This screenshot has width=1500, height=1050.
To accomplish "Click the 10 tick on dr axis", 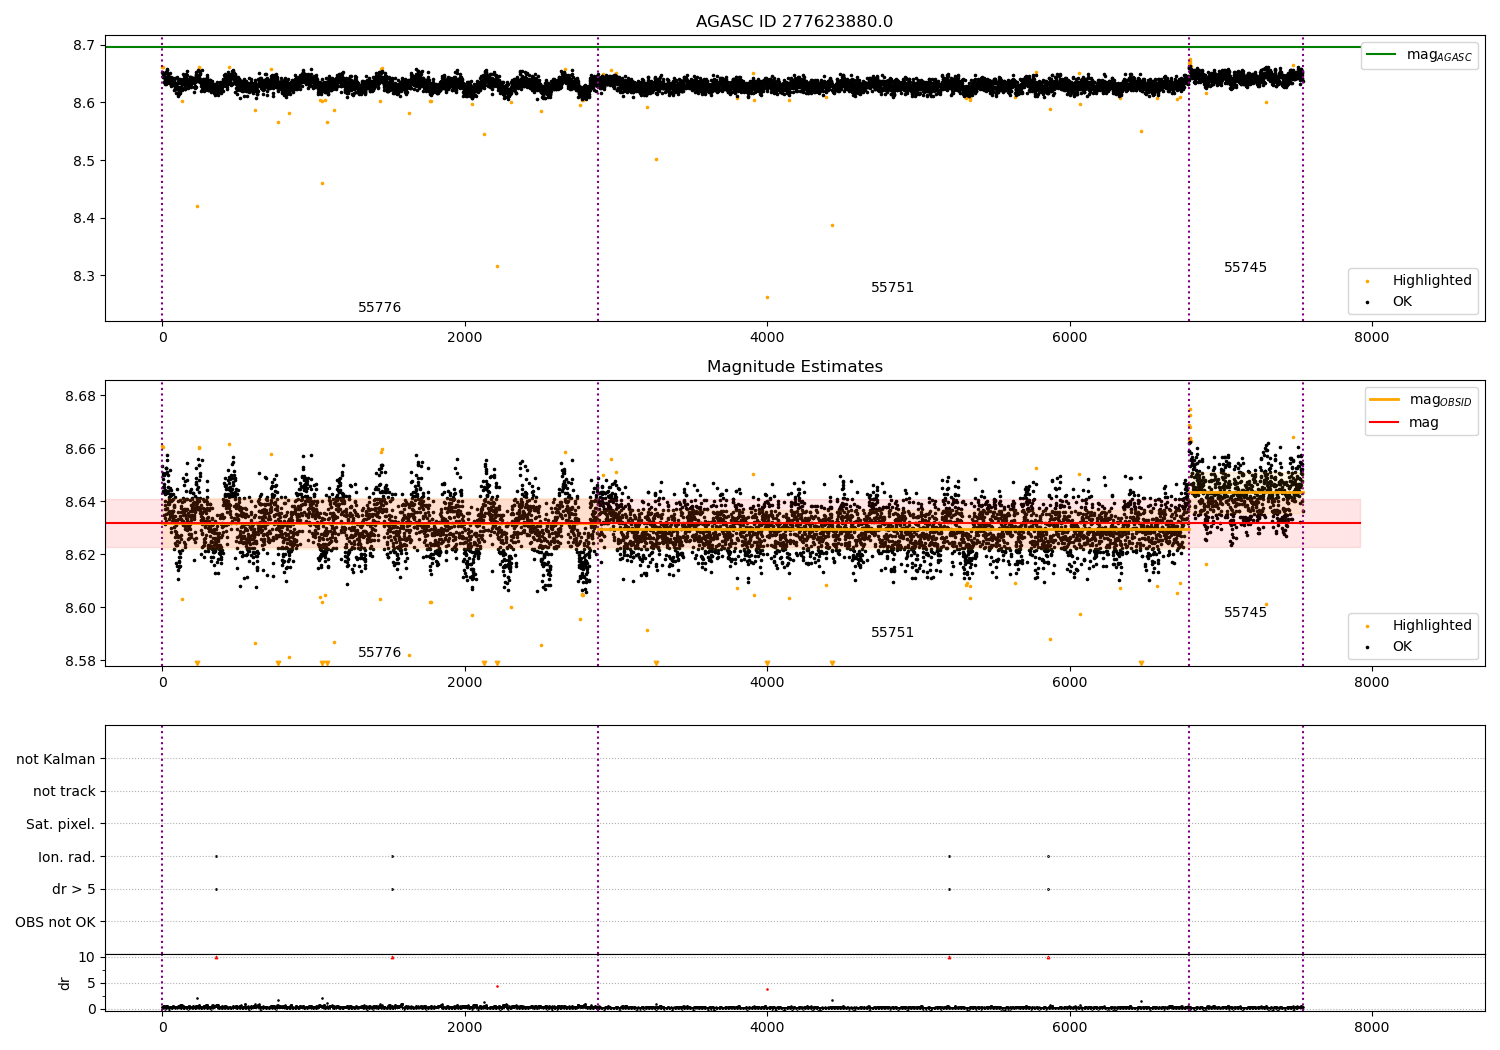I will (x=87, y=957).
